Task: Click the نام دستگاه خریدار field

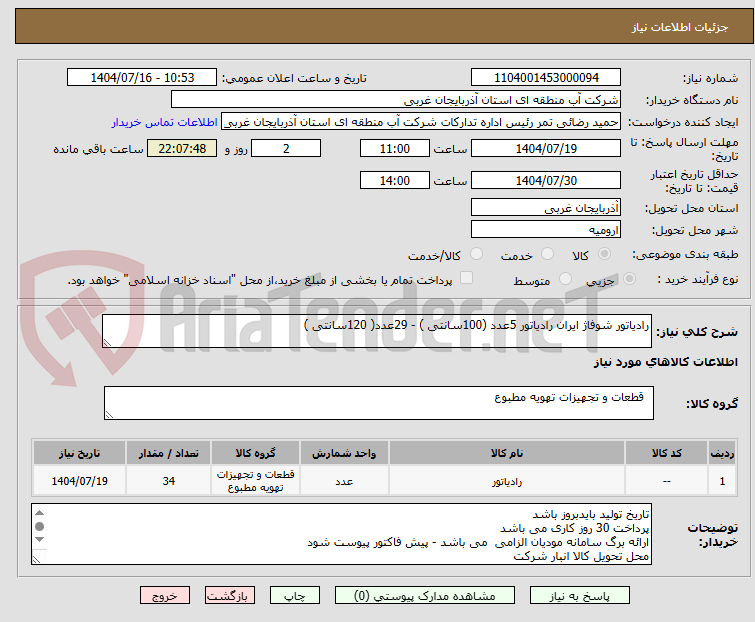Action: point(396,100)
